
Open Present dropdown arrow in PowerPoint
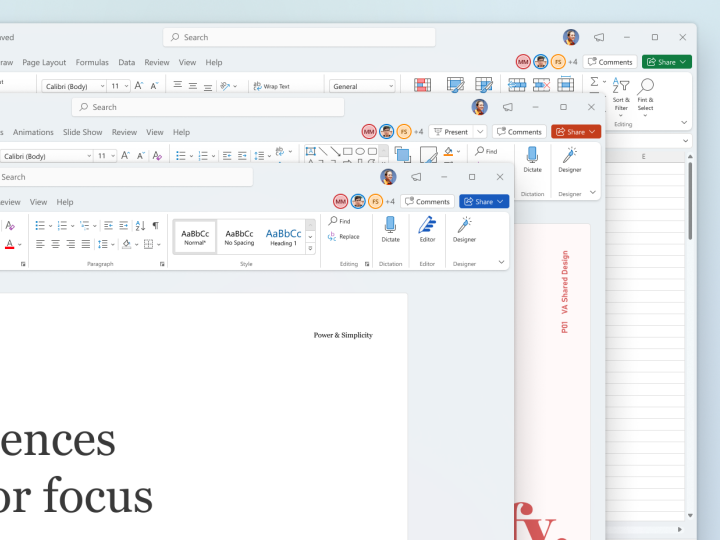click(x=480, y=132)
